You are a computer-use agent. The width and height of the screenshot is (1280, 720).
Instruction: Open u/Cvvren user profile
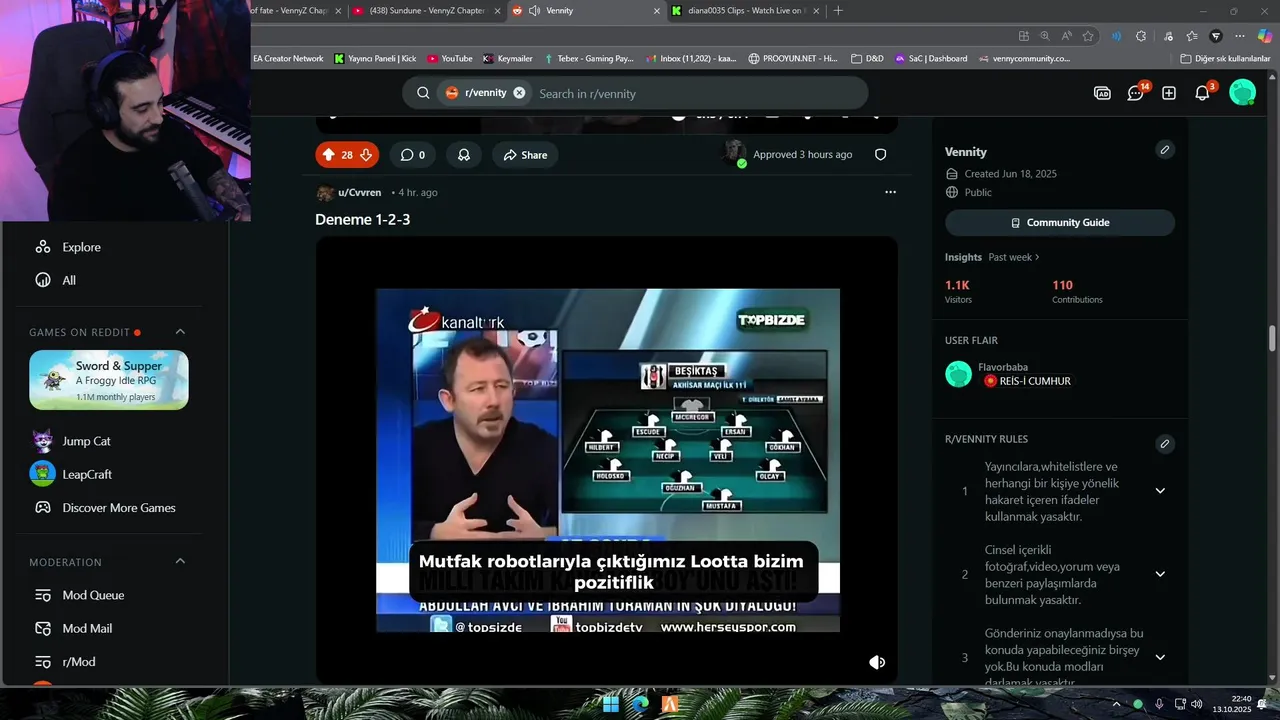[359, 192]
